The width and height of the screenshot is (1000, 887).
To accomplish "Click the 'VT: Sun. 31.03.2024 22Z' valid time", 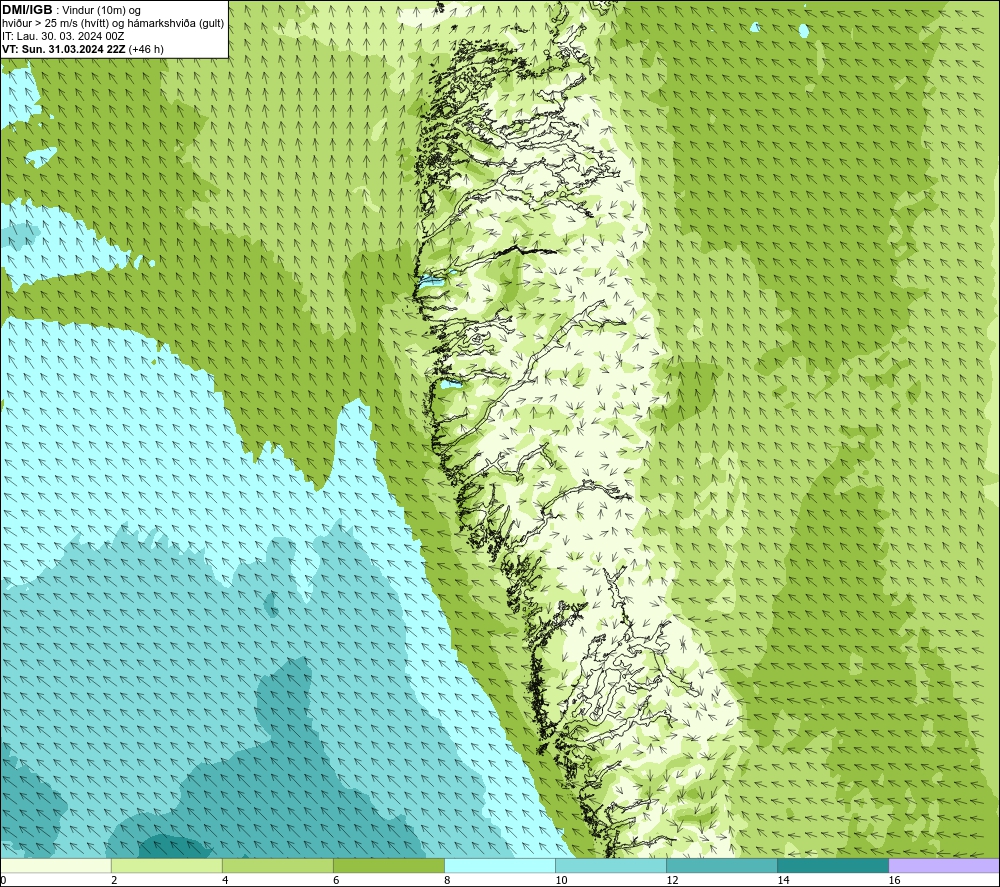I will [64, 49].
